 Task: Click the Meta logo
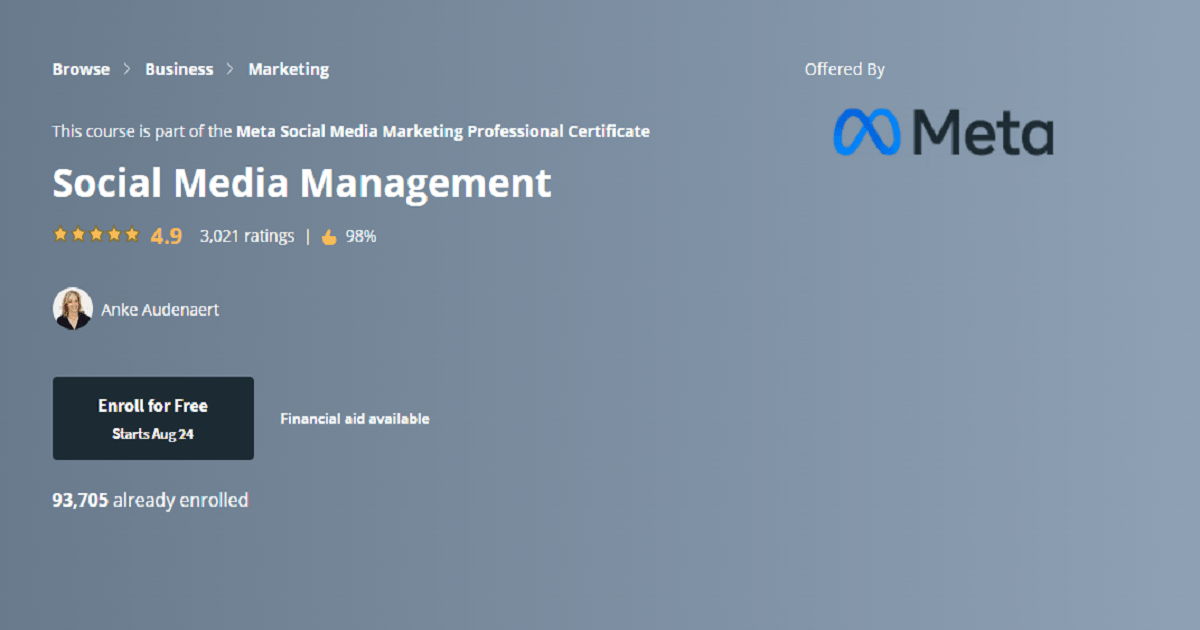pos(943,132)
